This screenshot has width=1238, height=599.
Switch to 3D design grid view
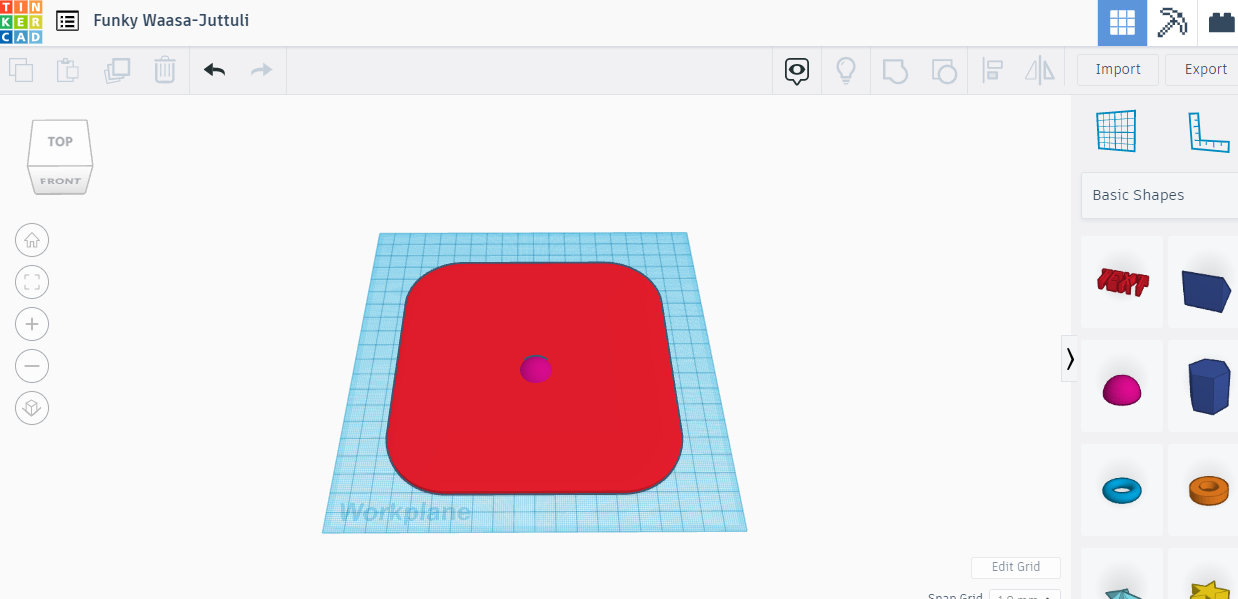coord(1122,23)
